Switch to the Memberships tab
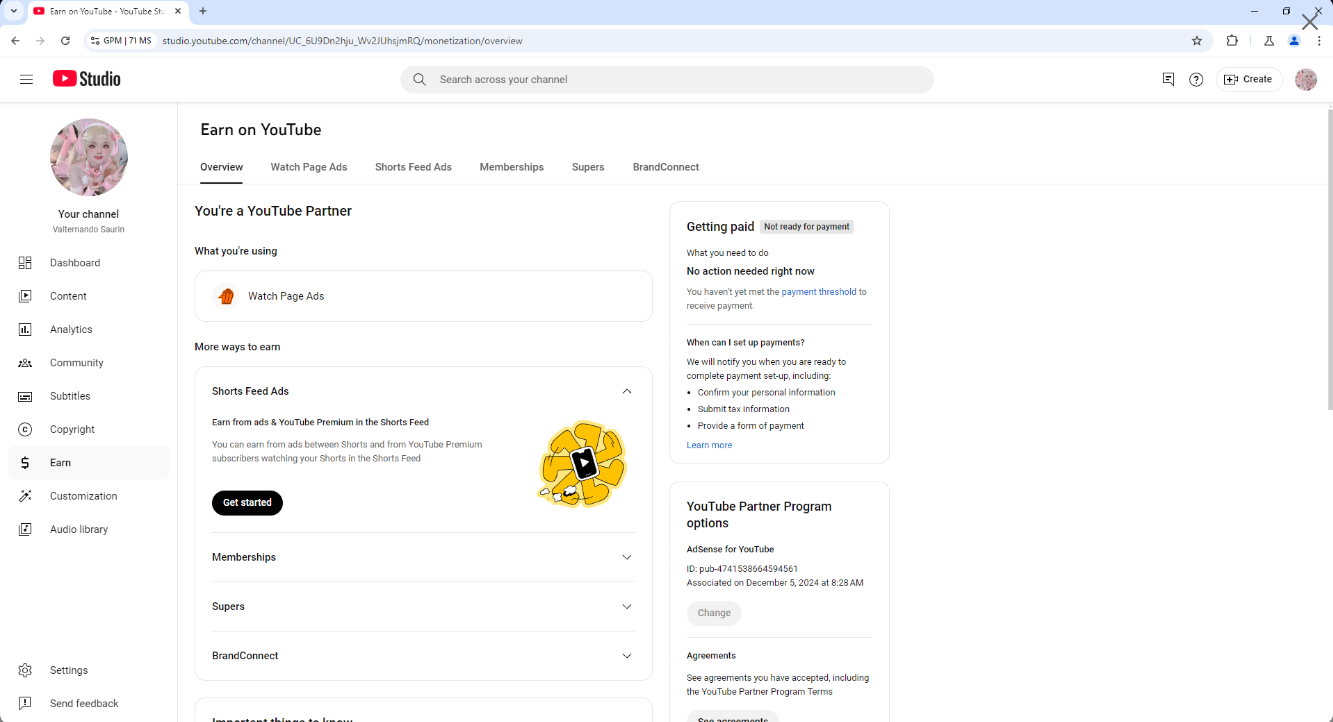The image size is (1333, 722). pos(511,167)
